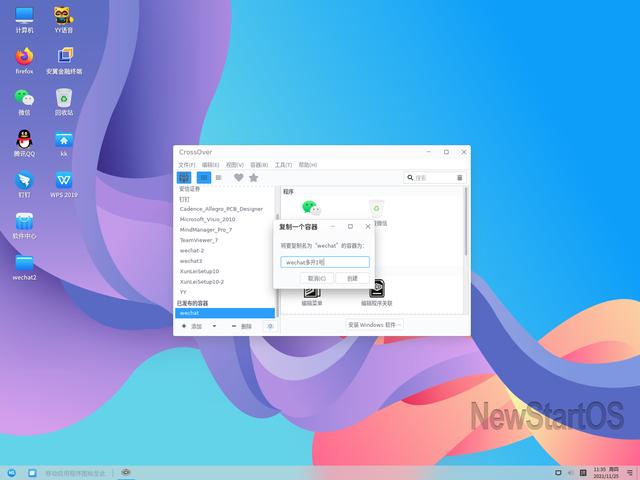Open the 编辑菜单 icon in the panel
This screenshot has height=480, width=640.
pos(311,290)
